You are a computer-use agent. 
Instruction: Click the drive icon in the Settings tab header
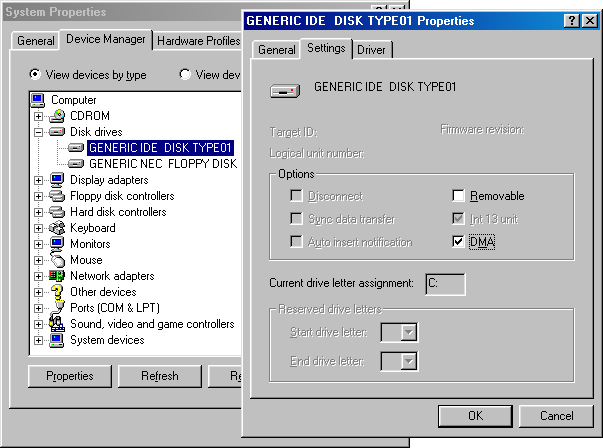[285, 92]
